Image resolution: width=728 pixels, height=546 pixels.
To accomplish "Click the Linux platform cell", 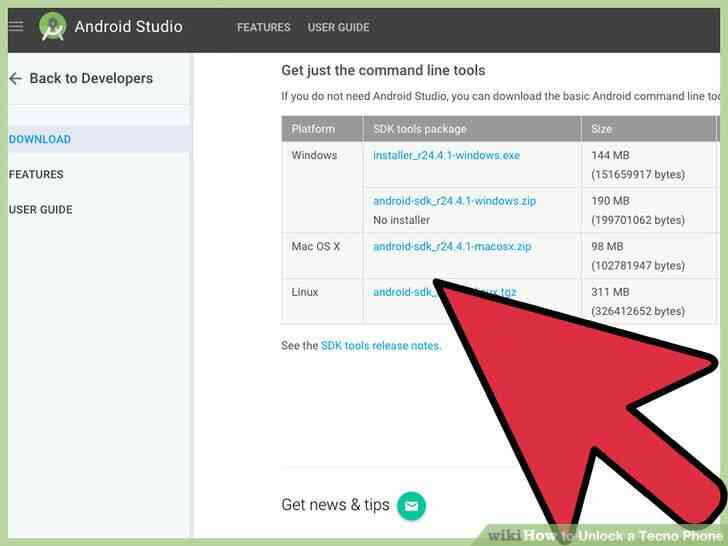I will click(305, 292).
